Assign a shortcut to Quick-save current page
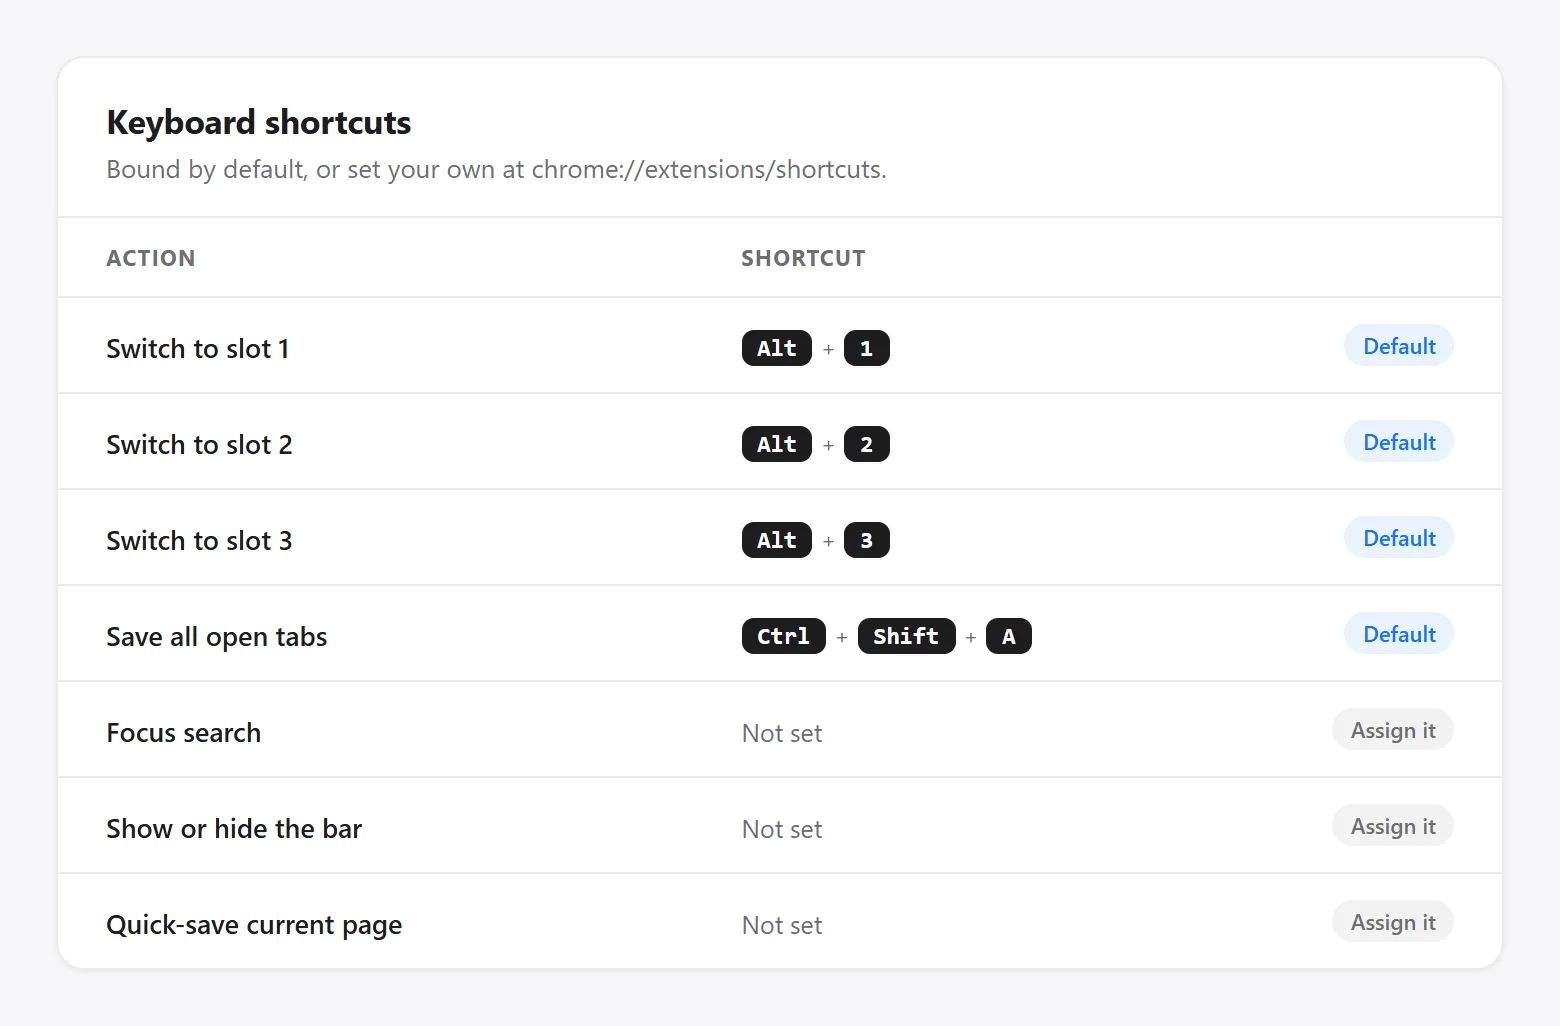 1392,922
